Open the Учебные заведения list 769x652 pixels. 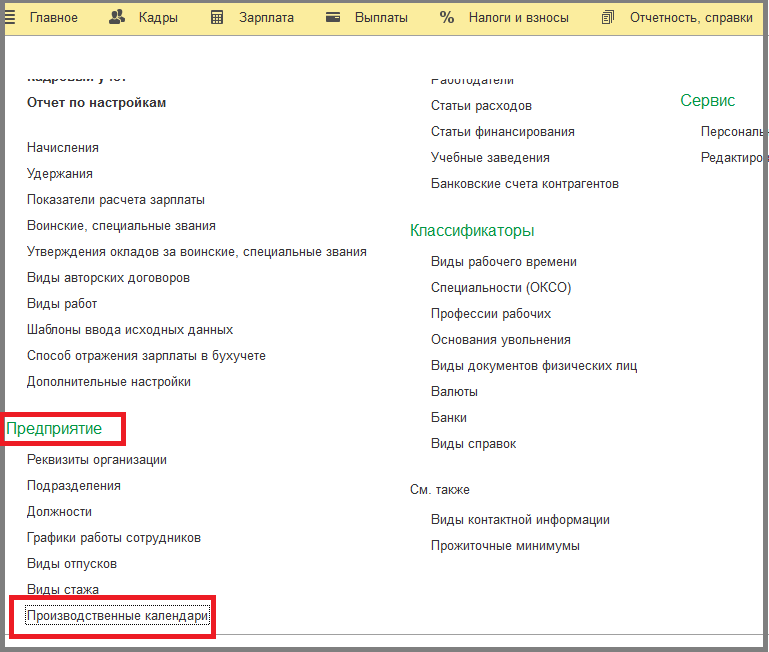coord(490,158)
